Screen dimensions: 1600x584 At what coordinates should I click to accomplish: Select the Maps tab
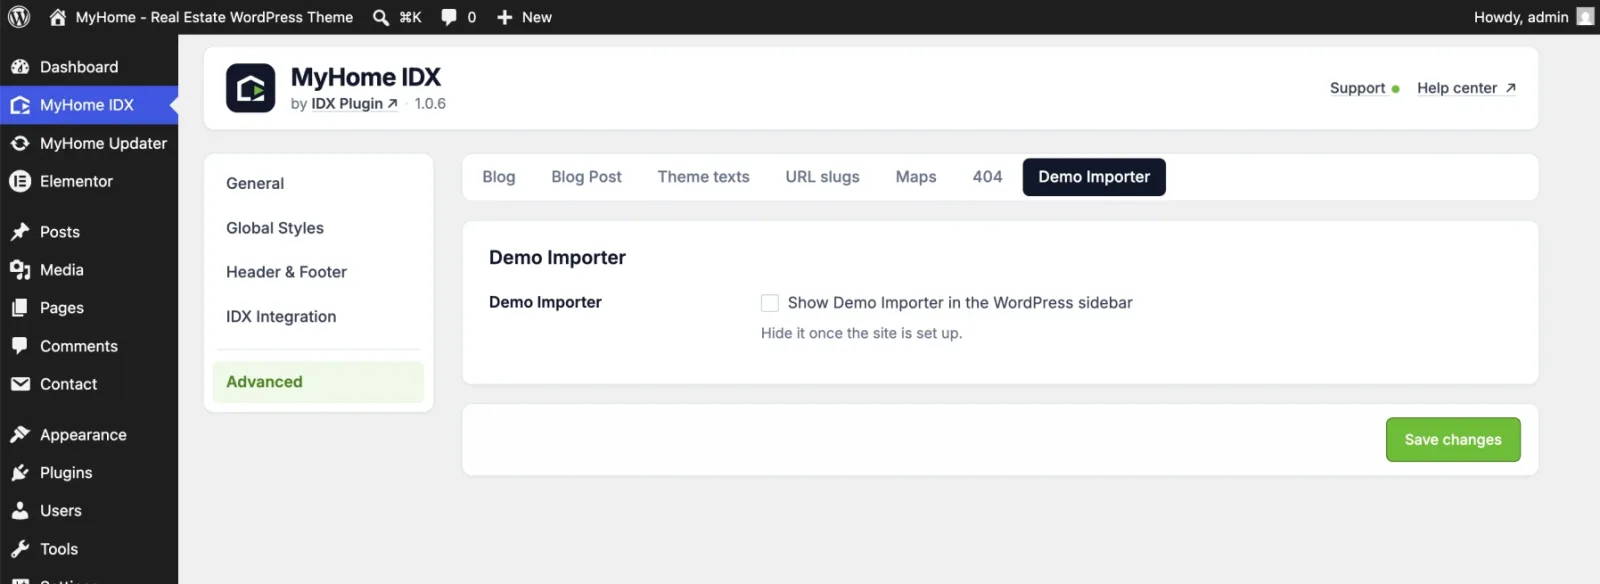[916, 177]
